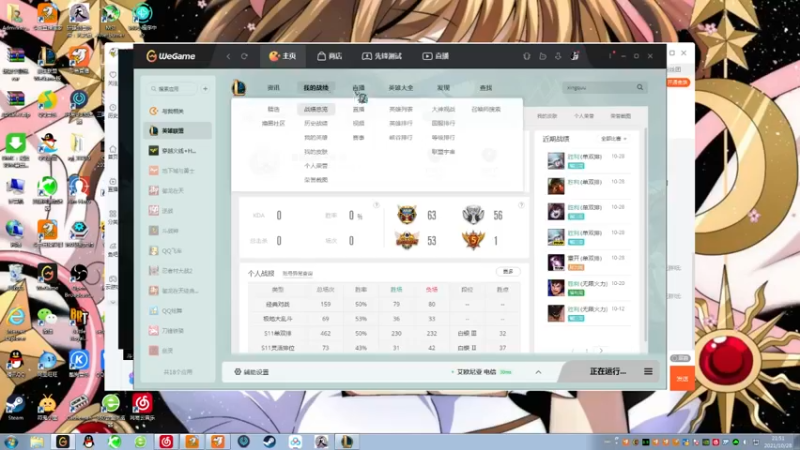The image size is (800, 450).
Task: Click the 更多 button in 个人战绩
Action: [x=508, y=271]
